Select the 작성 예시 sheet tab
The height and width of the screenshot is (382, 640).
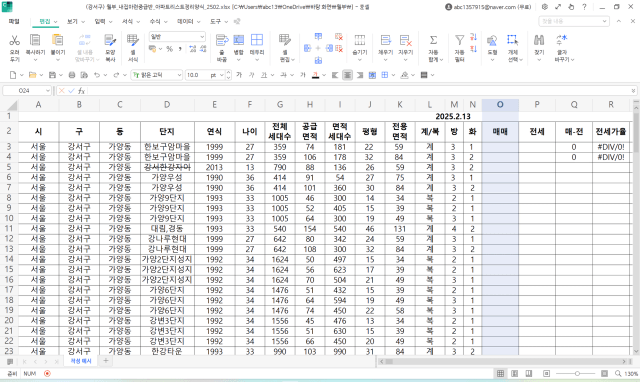81,361
